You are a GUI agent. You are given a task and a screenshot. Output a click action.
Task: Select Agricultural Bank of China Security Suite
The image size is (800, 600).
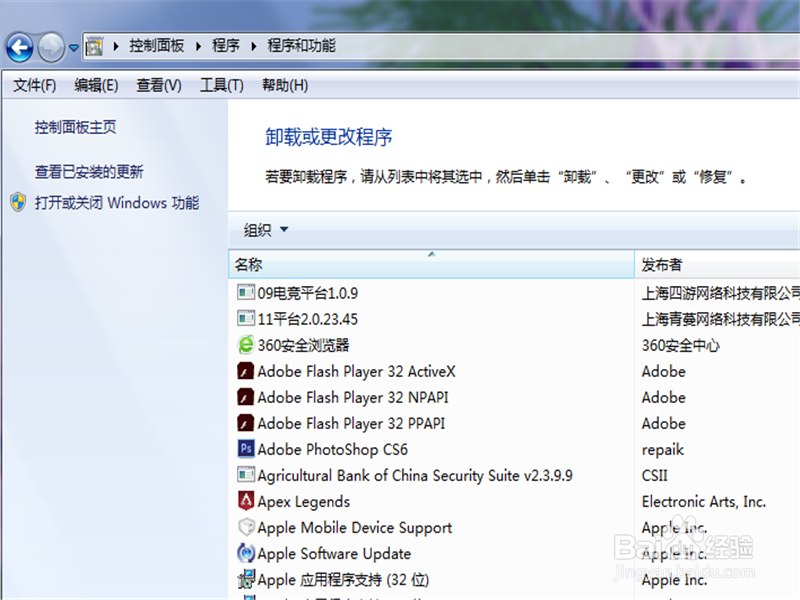[x=415, y=476]
